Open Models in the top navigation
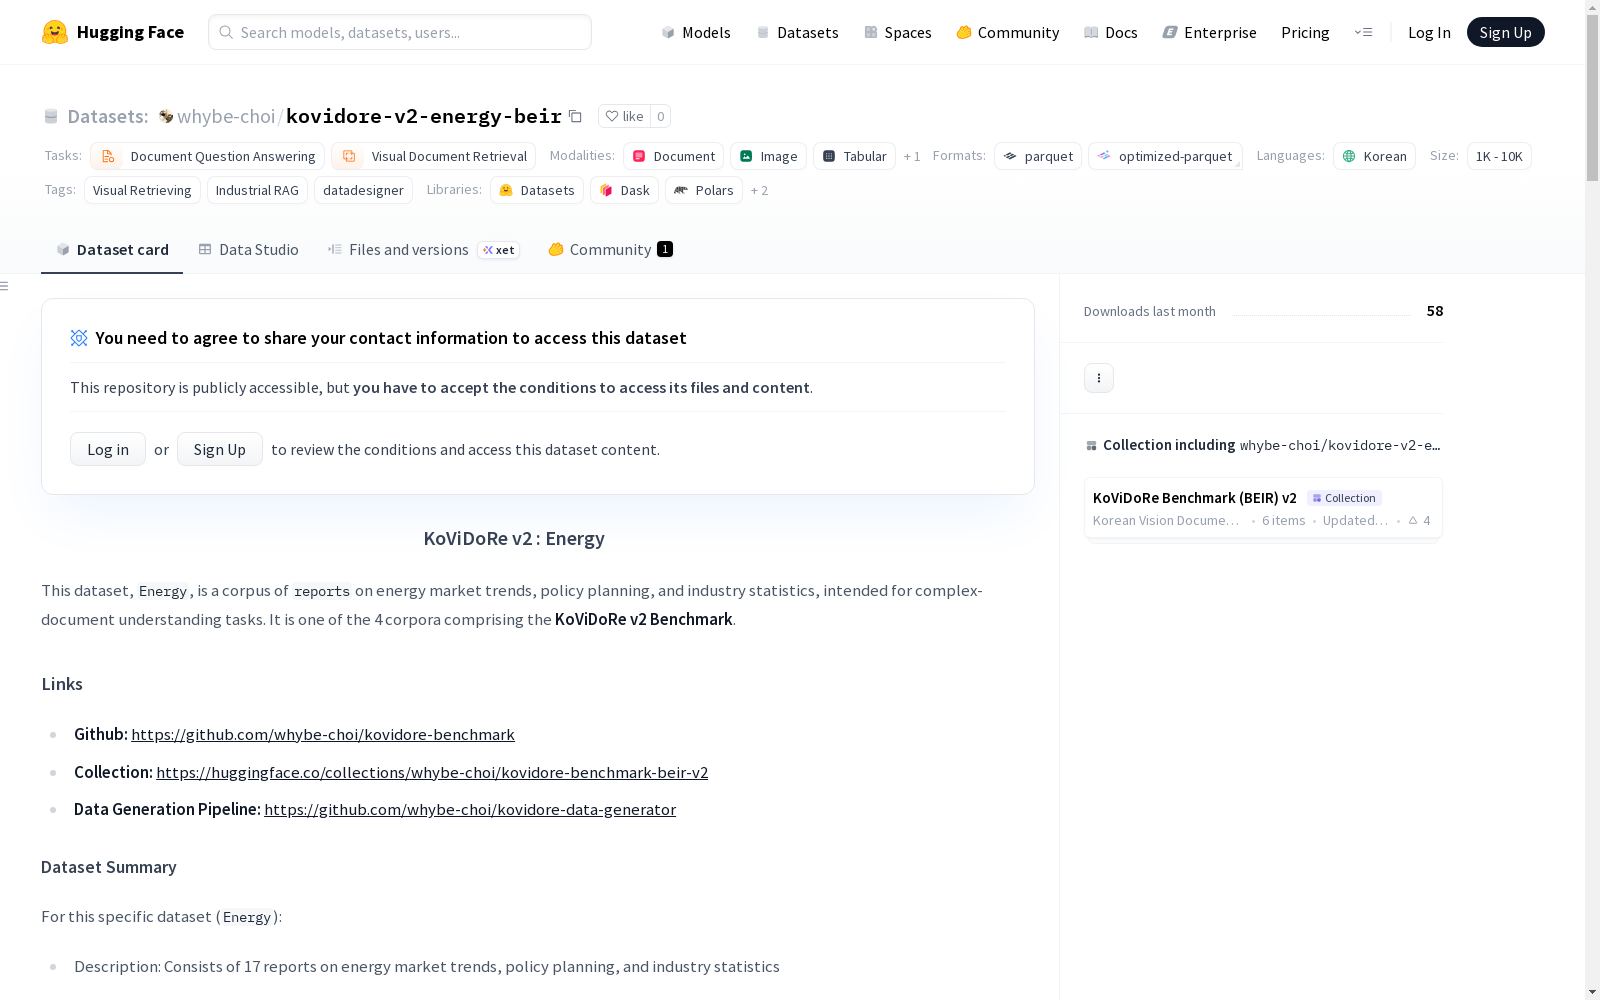 tap(696, 32)
